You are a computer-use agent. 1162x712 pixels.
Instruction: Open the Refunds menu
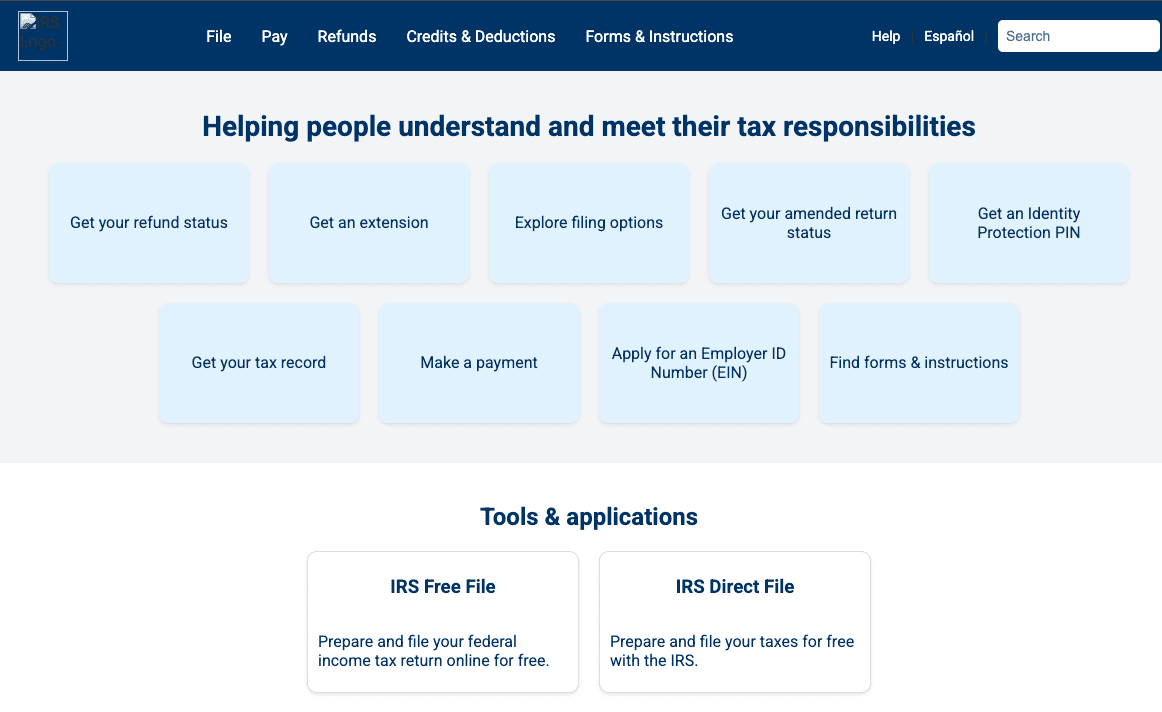click(347, 36)
